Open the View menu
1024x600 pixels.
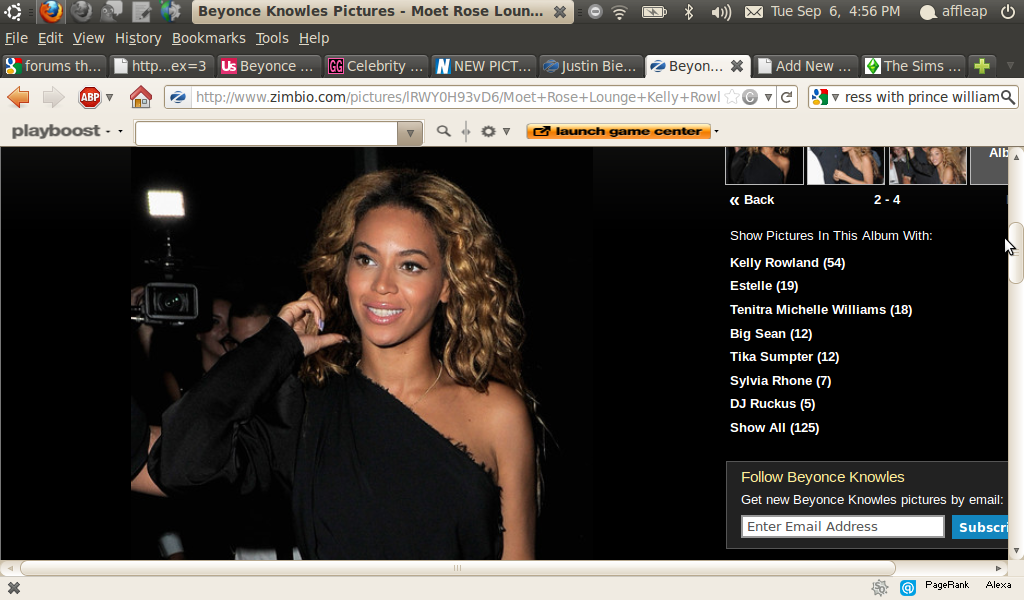(88, 39)
